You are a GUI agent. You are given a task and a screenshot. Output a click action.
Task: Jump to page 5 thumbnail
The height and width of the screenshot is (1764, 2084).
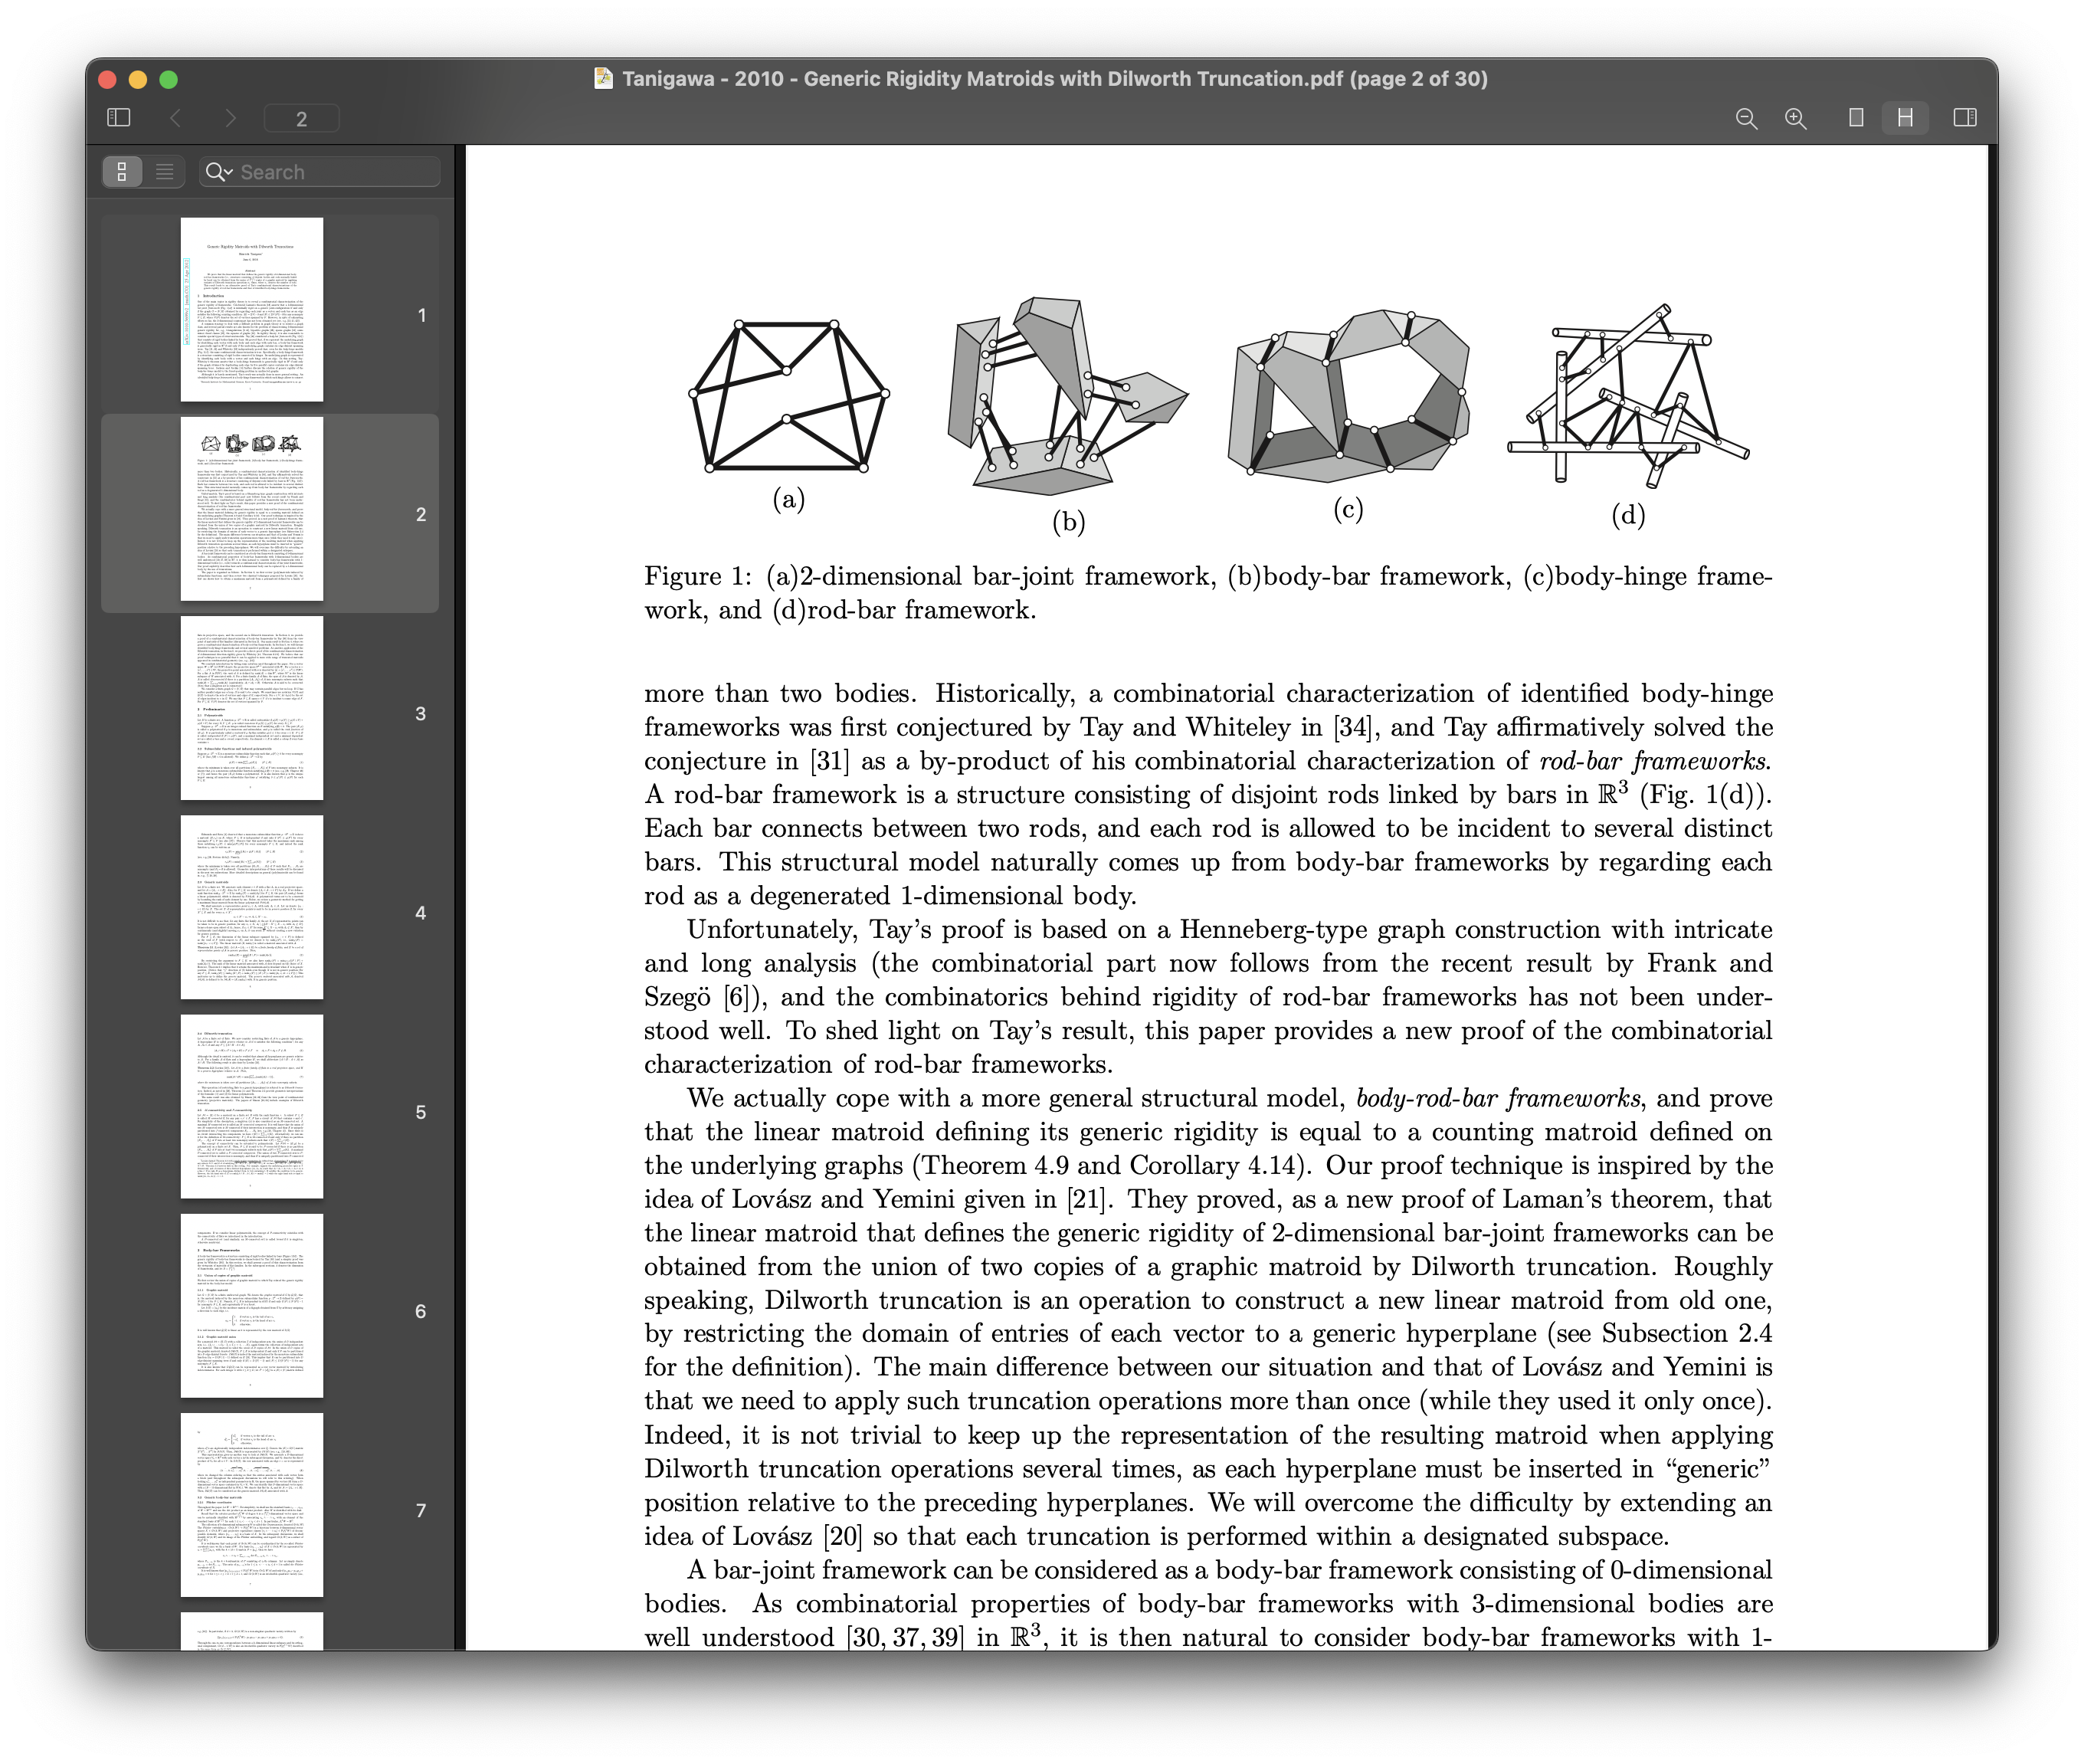[x=252, y=1106]
